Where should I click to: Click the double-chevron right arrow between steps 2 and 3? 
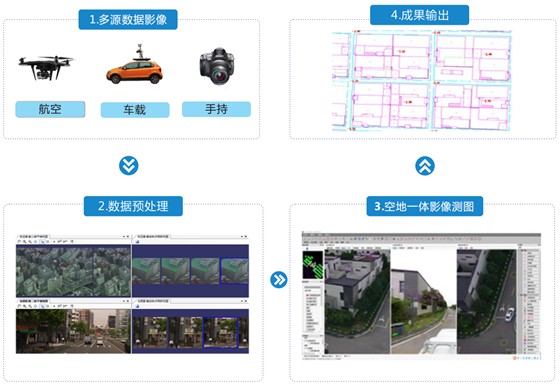279,280
